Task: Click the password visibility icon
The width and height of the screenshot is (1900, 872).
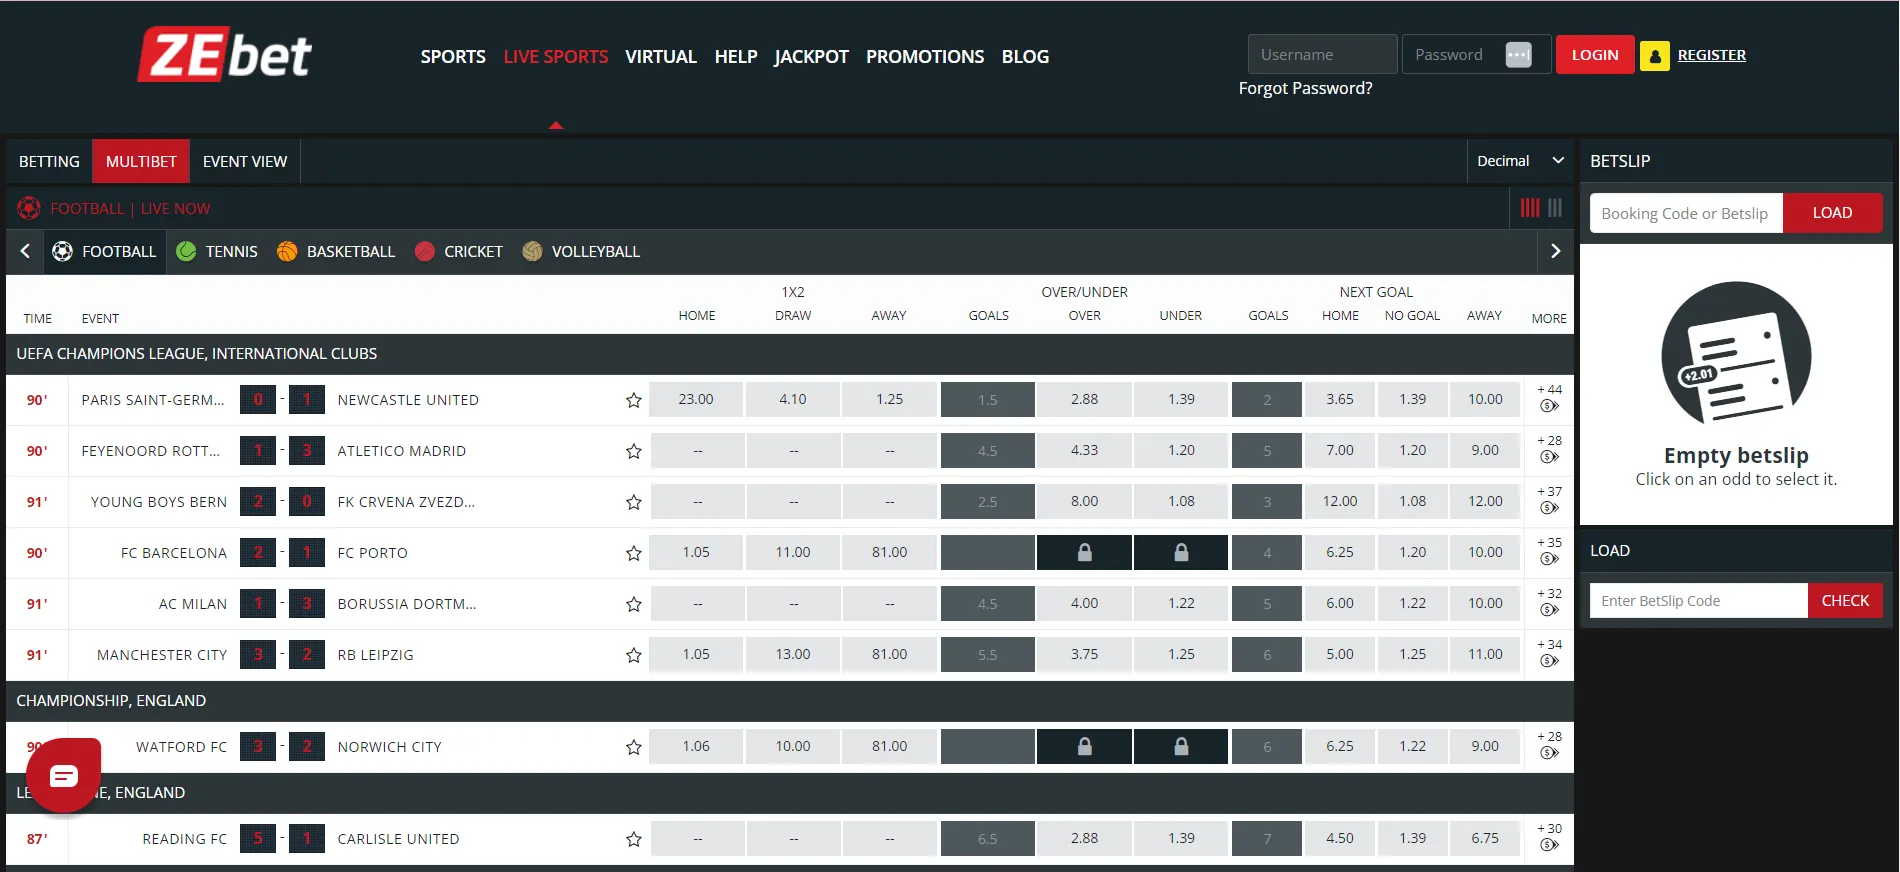Action: 1518,55
